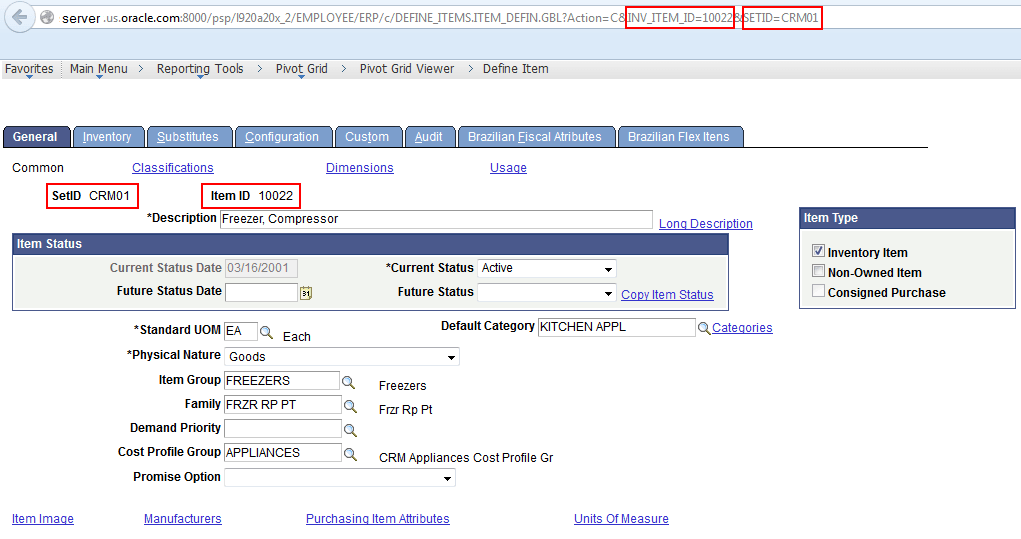
Task: Enable the Non-Owned Item checkbox
Action: pos(818,271)
